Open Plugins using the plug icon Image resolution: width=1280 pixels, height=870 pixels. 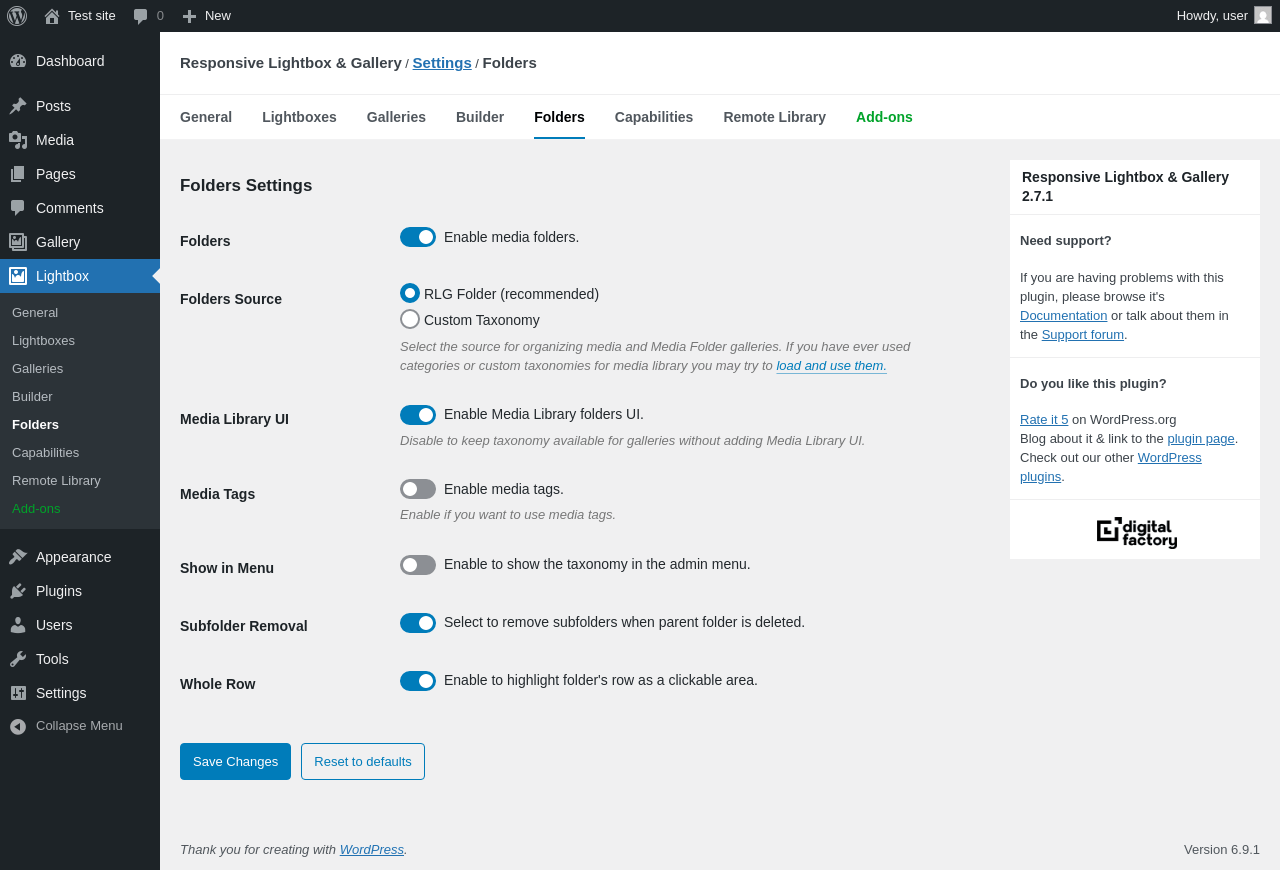[x=18, y=591]
